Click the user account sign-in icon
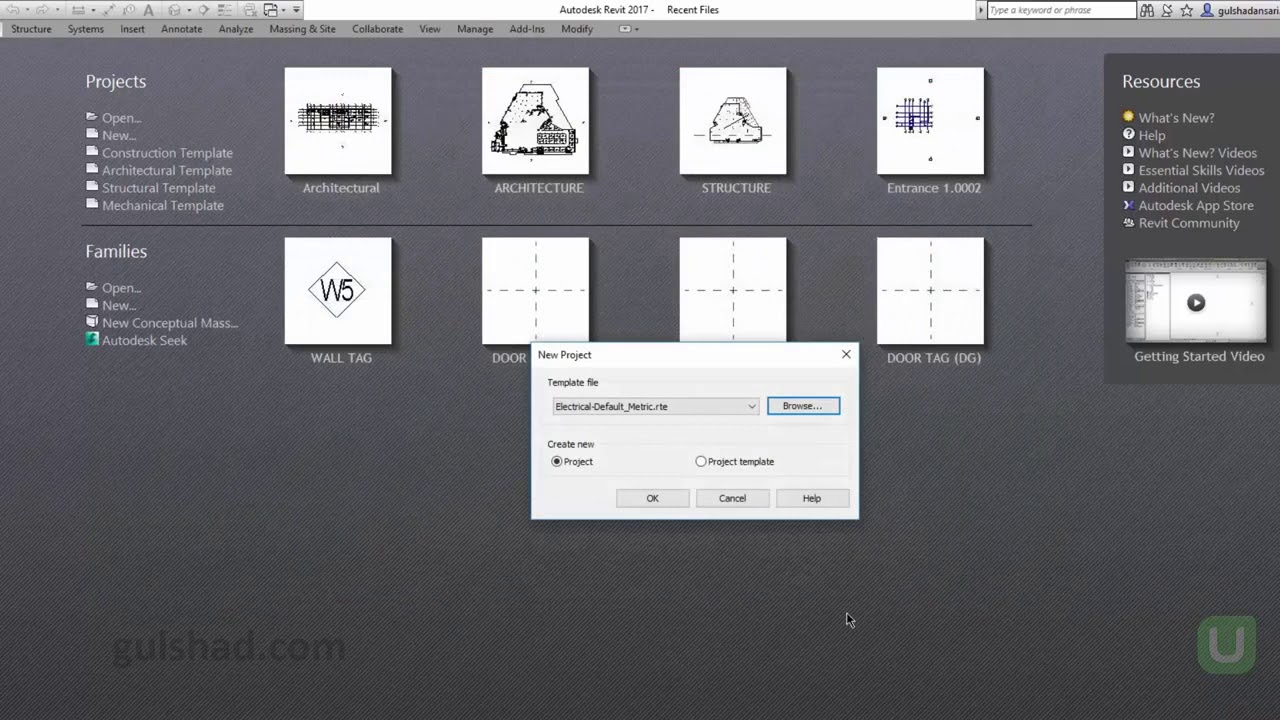 point(1207,10)
